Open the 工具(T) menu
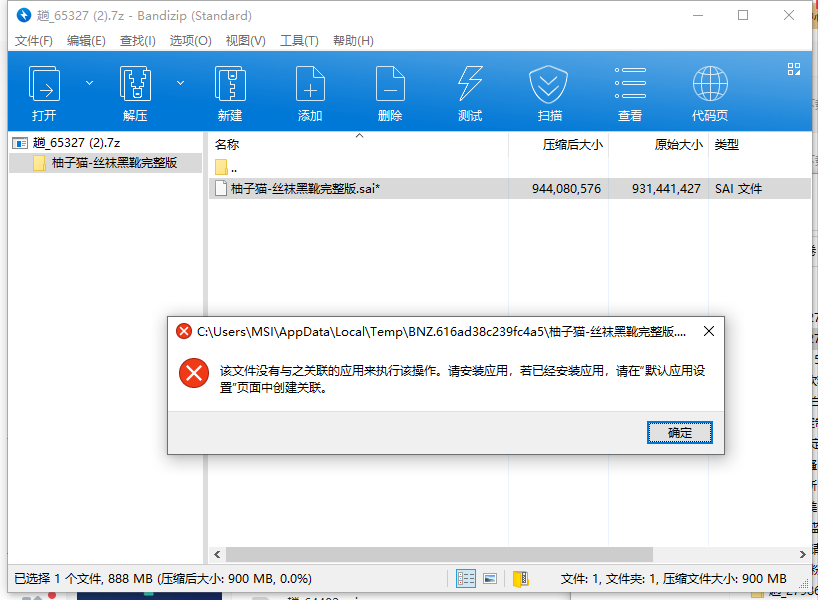820x600 pixels. (x=298, y=41)
